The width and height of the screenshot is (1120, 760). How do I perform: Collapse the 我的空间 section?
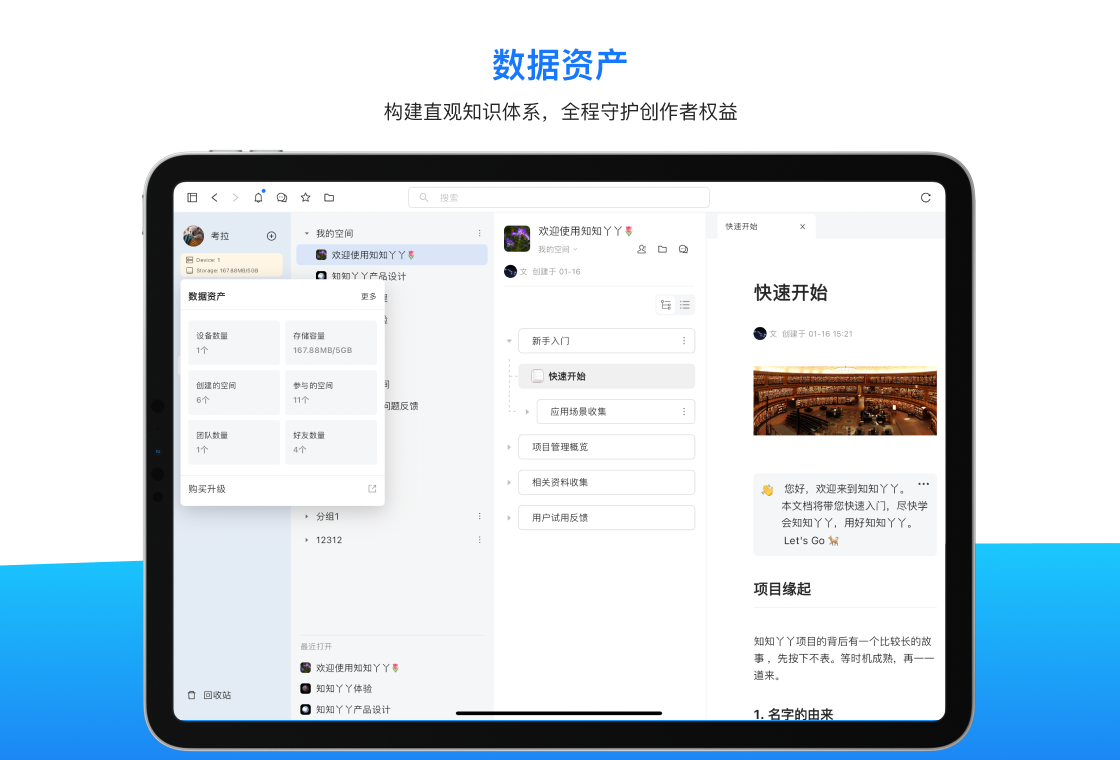(306, 234)
